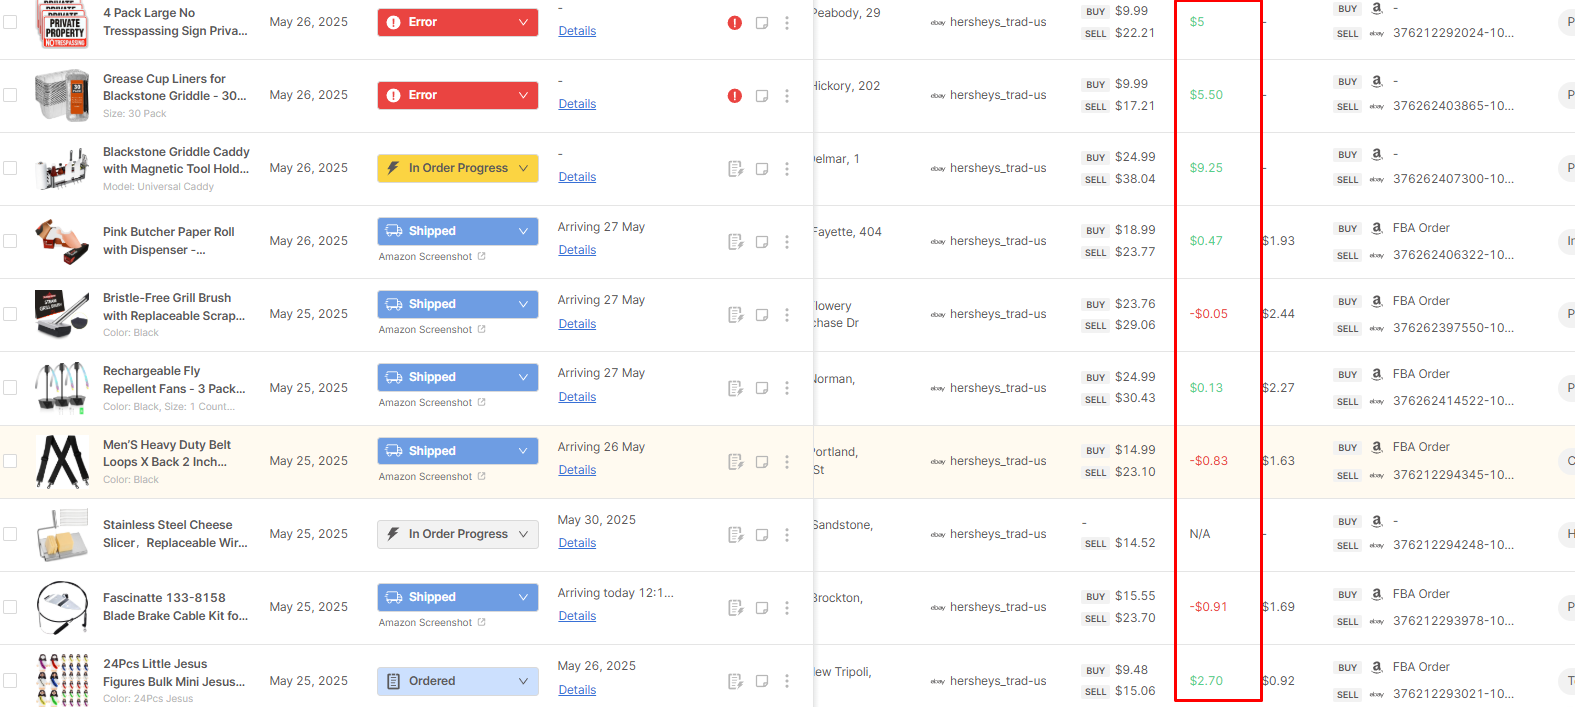Click the red Error status for Grease Cup Liners

[x=458, y=95]
